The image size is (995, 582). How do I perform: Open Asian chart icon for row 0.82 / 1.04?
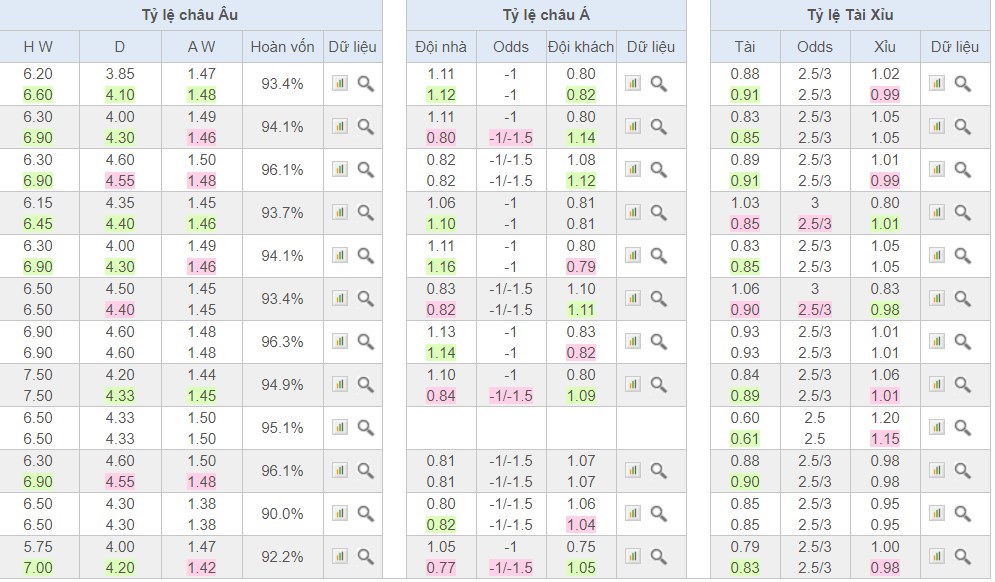633,513
